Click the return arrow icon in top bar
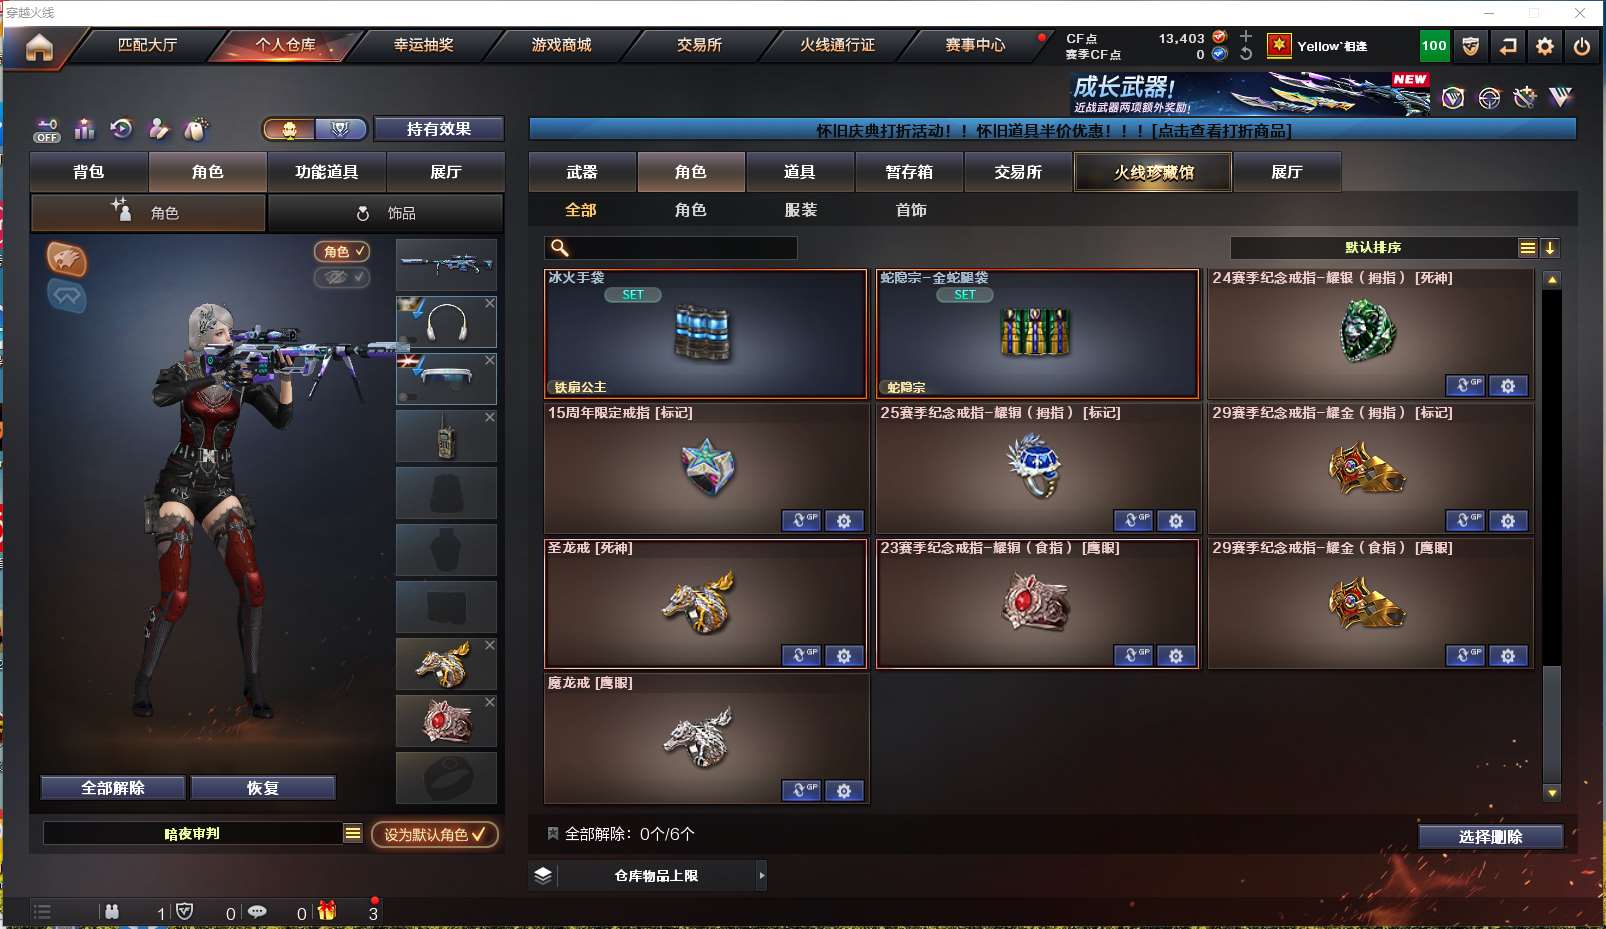This screenshot has height=929, width=1606. [x=1508, y=46]
